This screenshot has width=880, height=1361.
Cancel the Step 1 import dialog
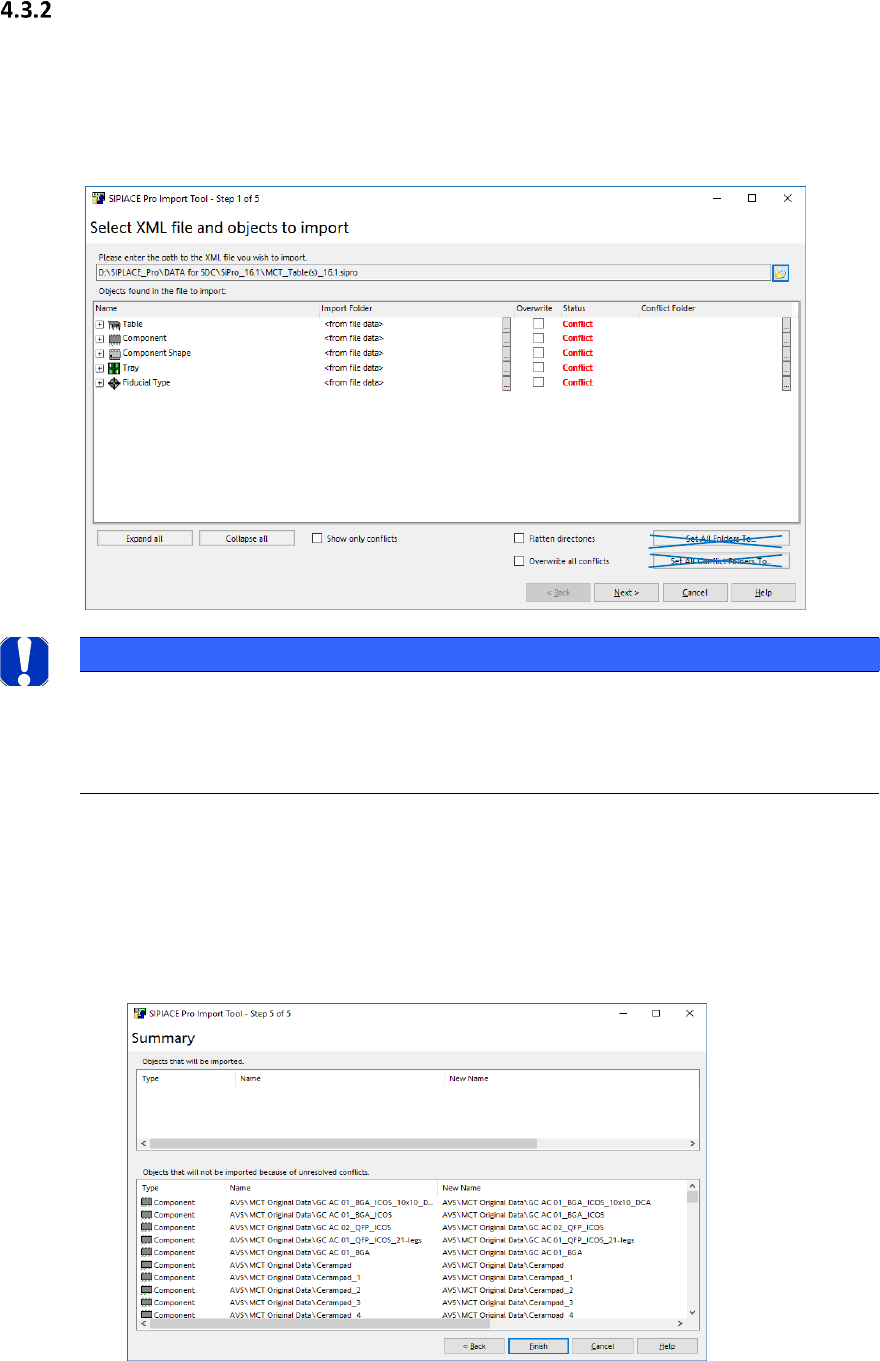(695, 592)
